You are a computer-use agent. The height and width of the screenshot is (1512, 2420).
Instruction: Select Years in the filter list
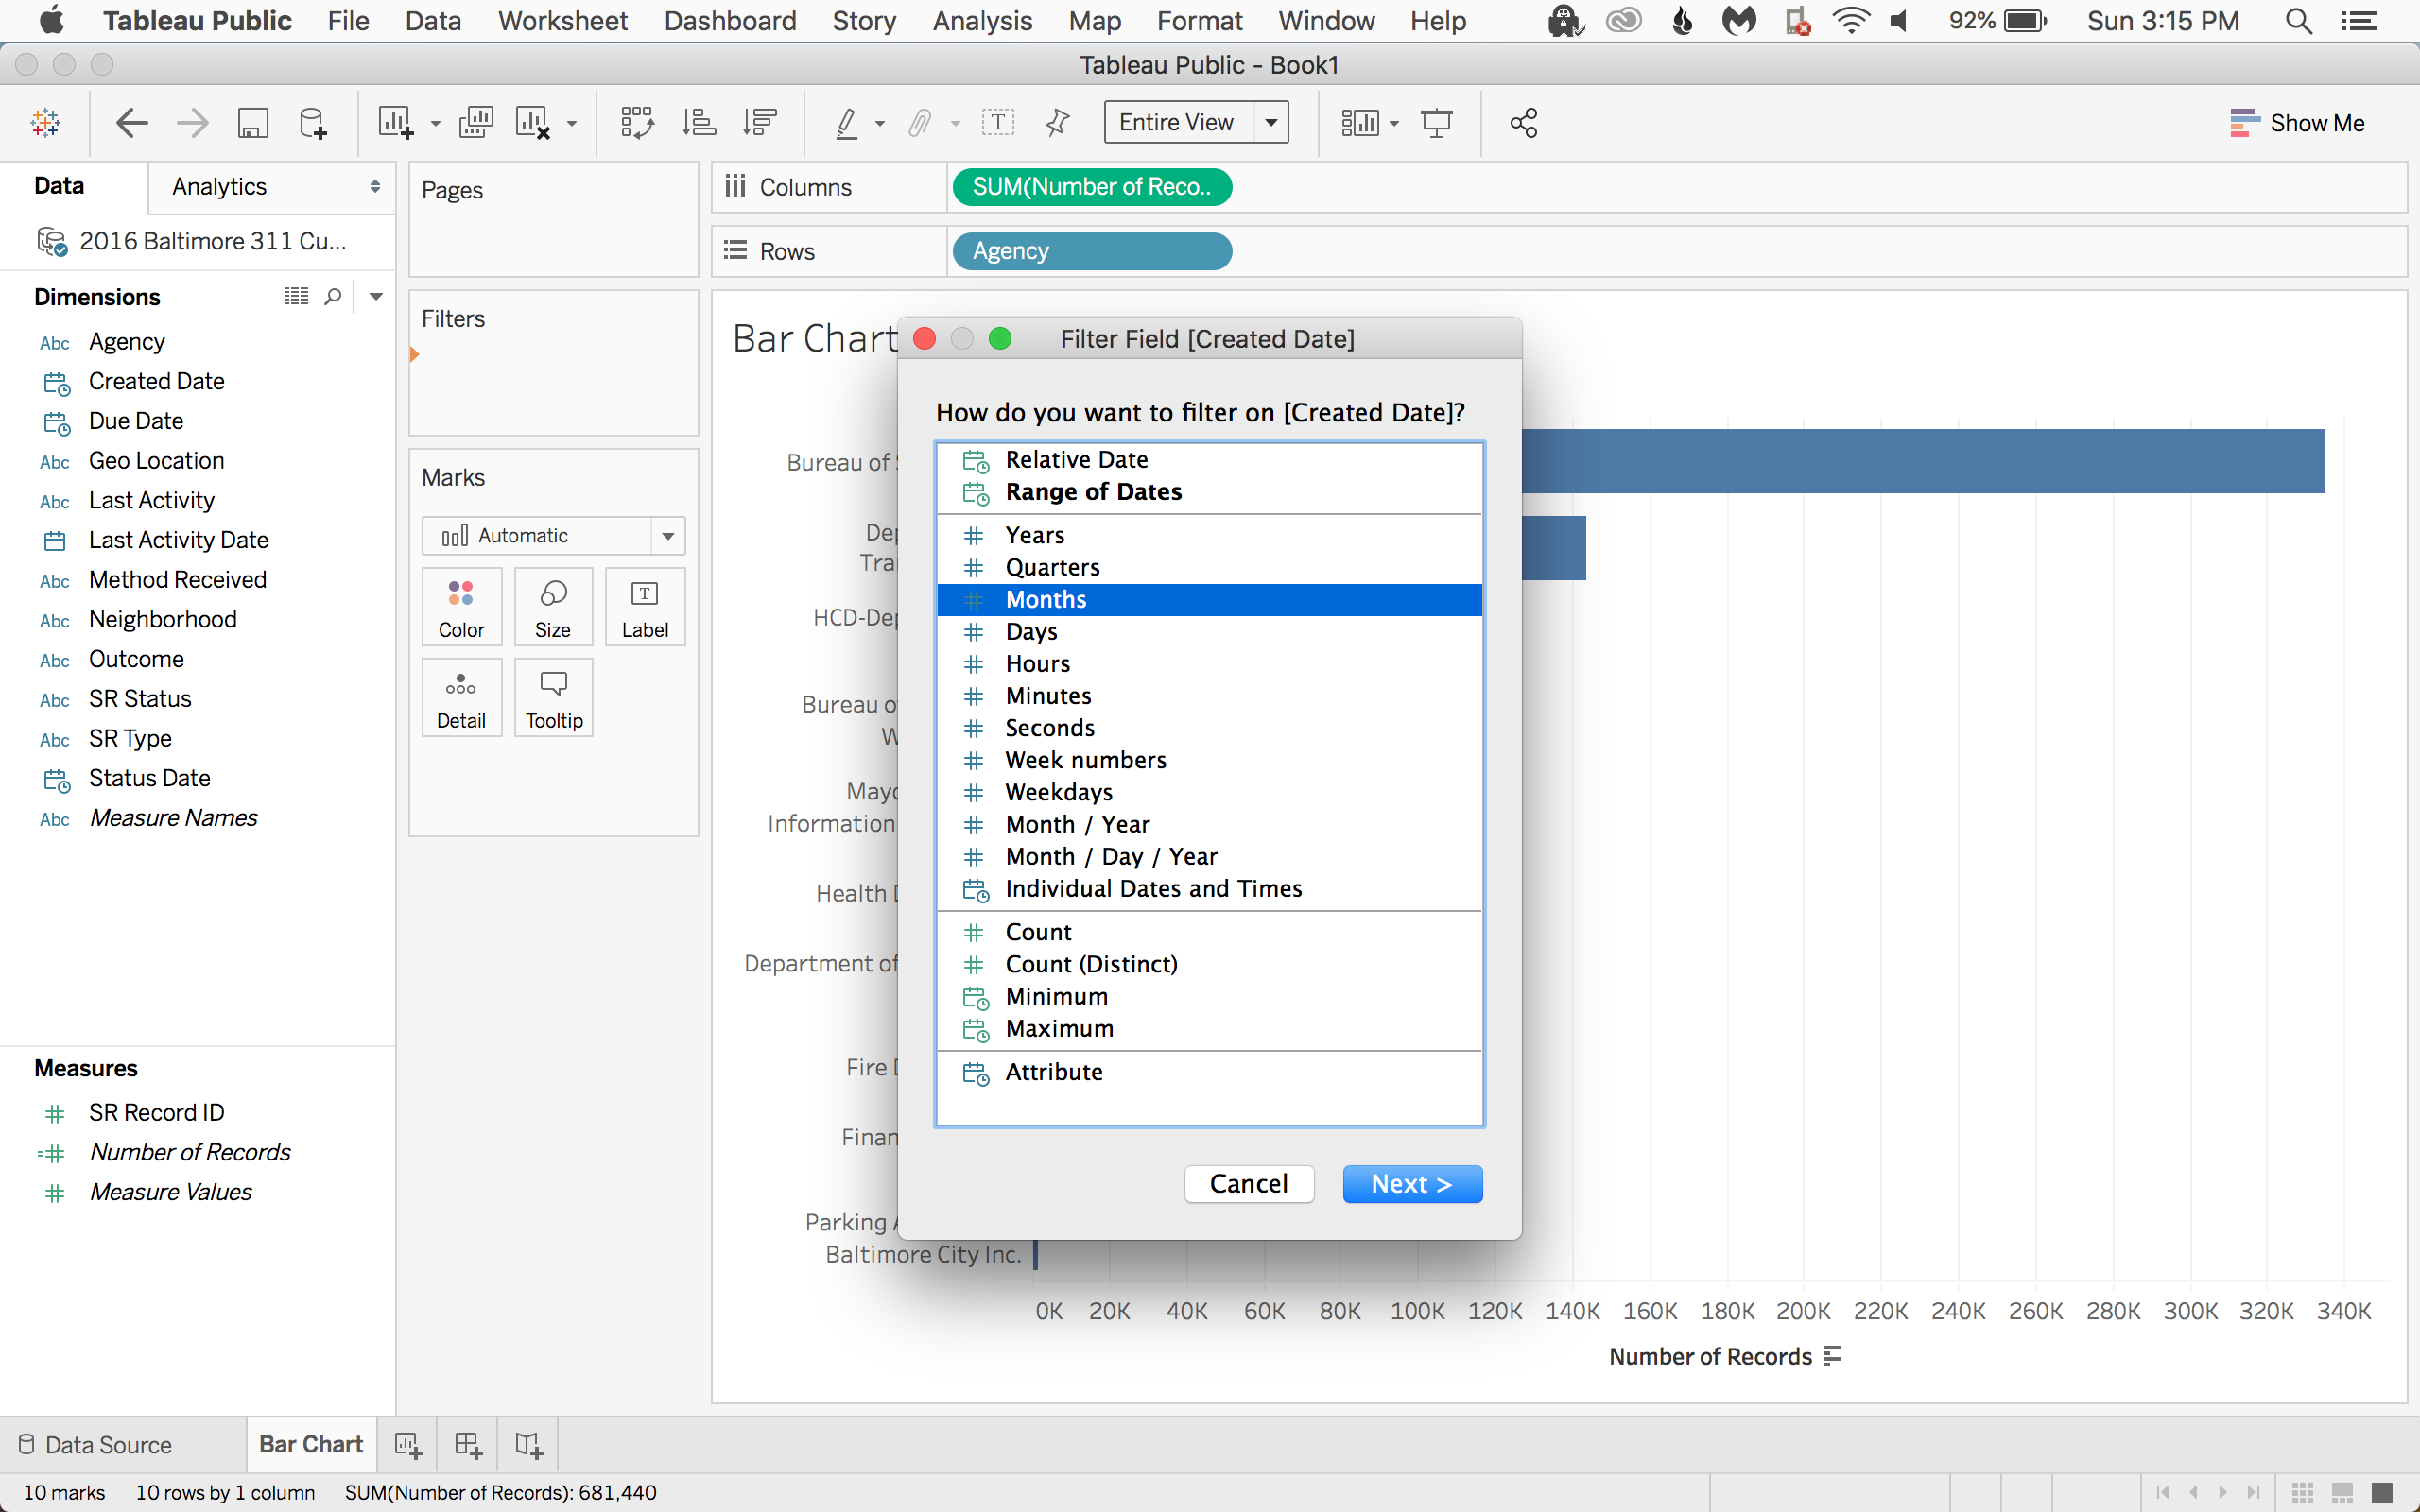click(x=1209, y=535)
